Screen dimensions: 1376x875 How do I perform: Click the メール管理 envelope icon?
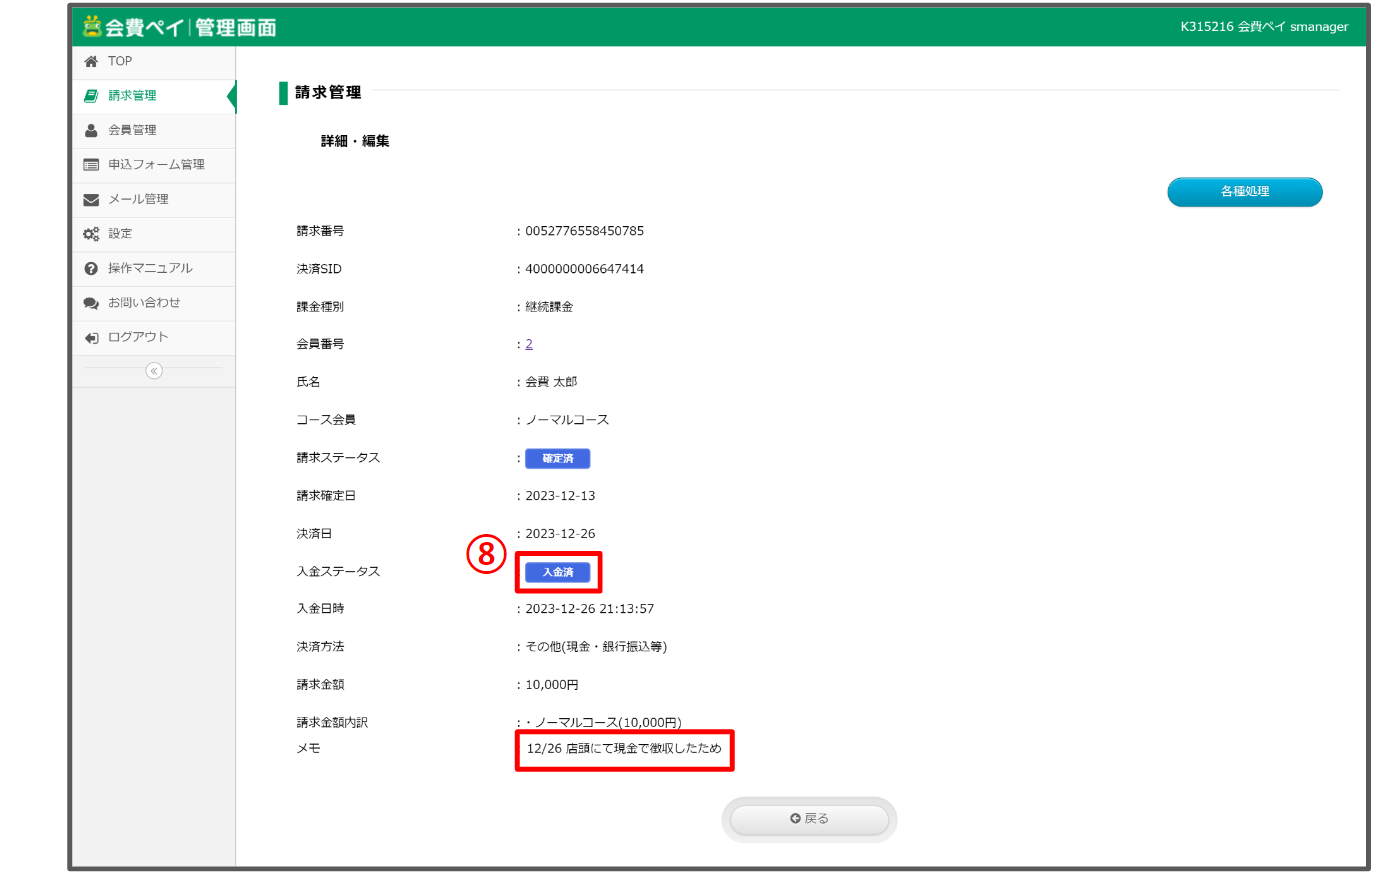point(91,200)
